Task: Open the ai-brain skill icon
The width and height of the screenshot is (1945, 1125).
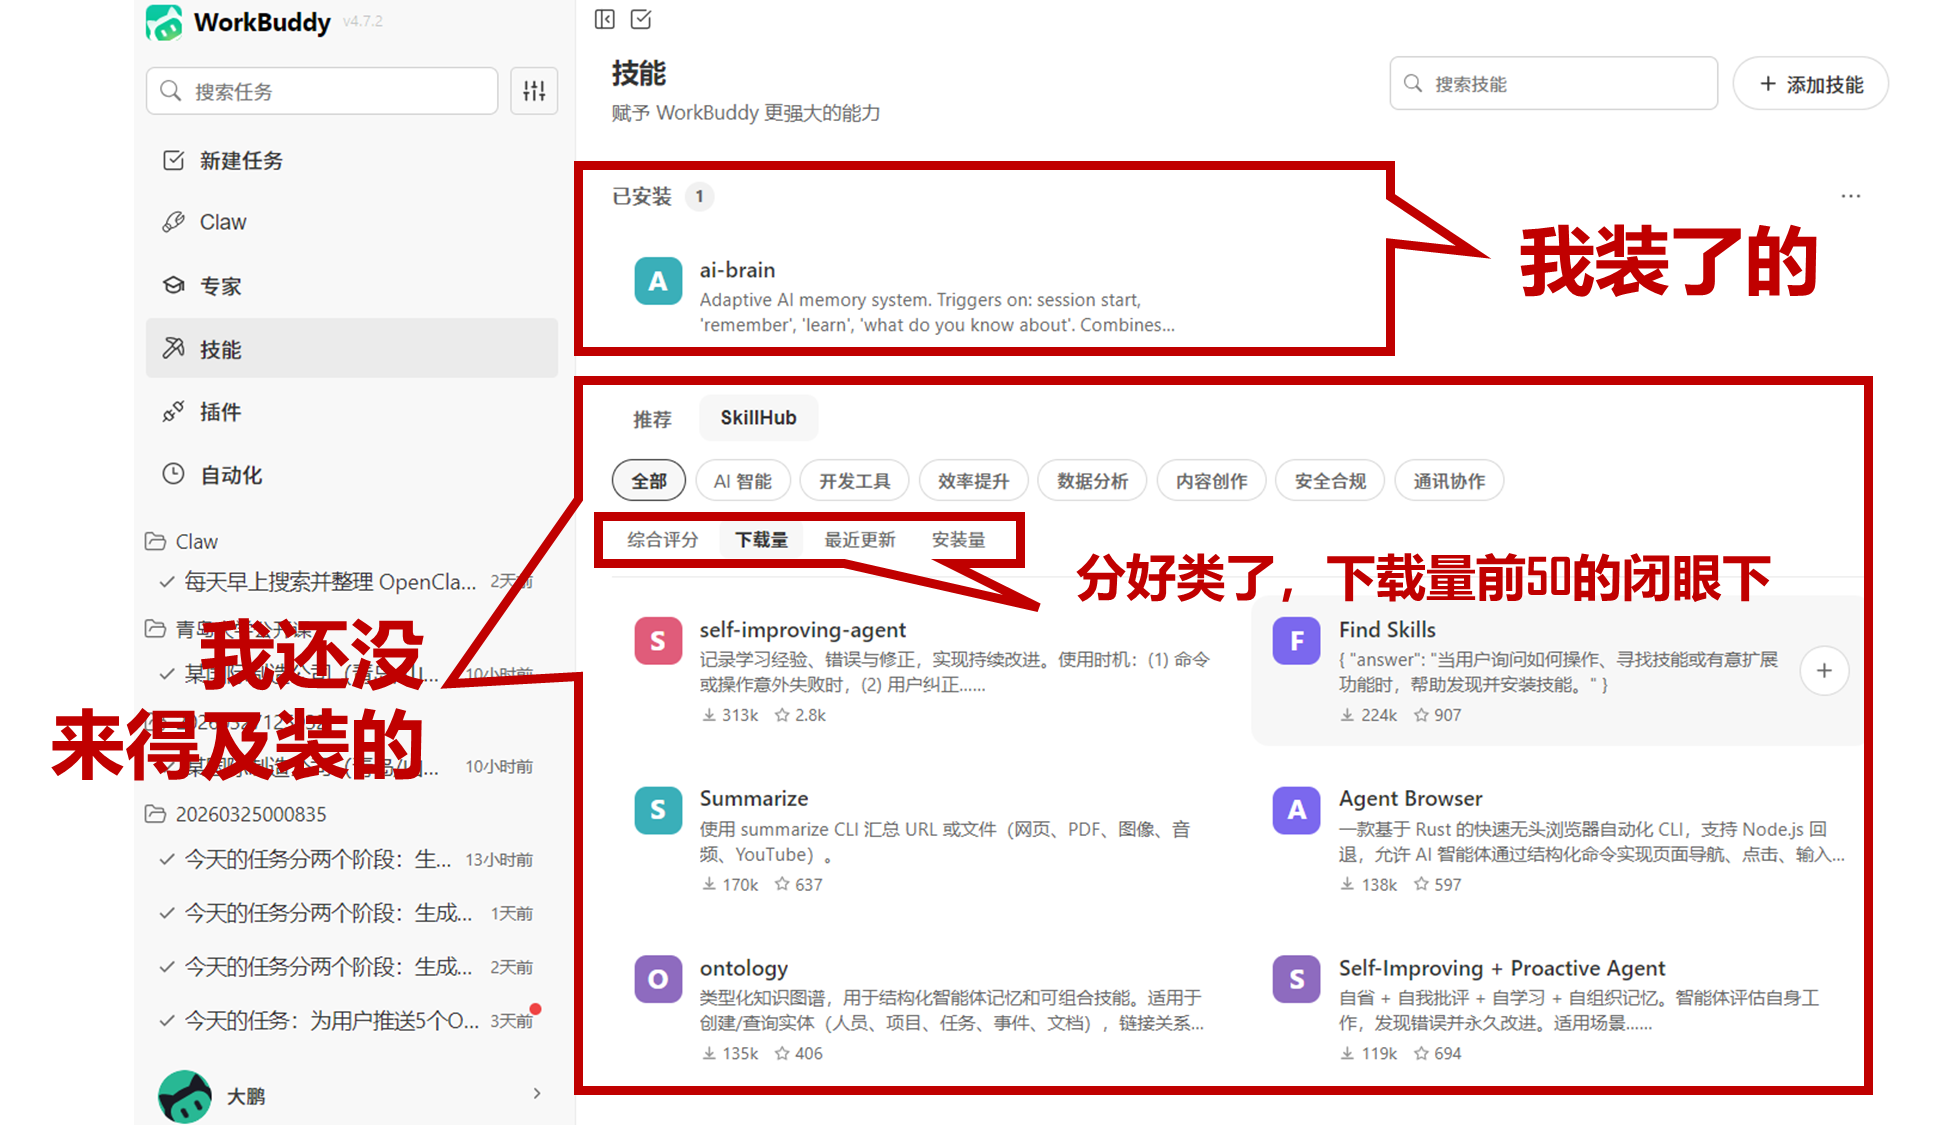Action: (x=658, y=281)
